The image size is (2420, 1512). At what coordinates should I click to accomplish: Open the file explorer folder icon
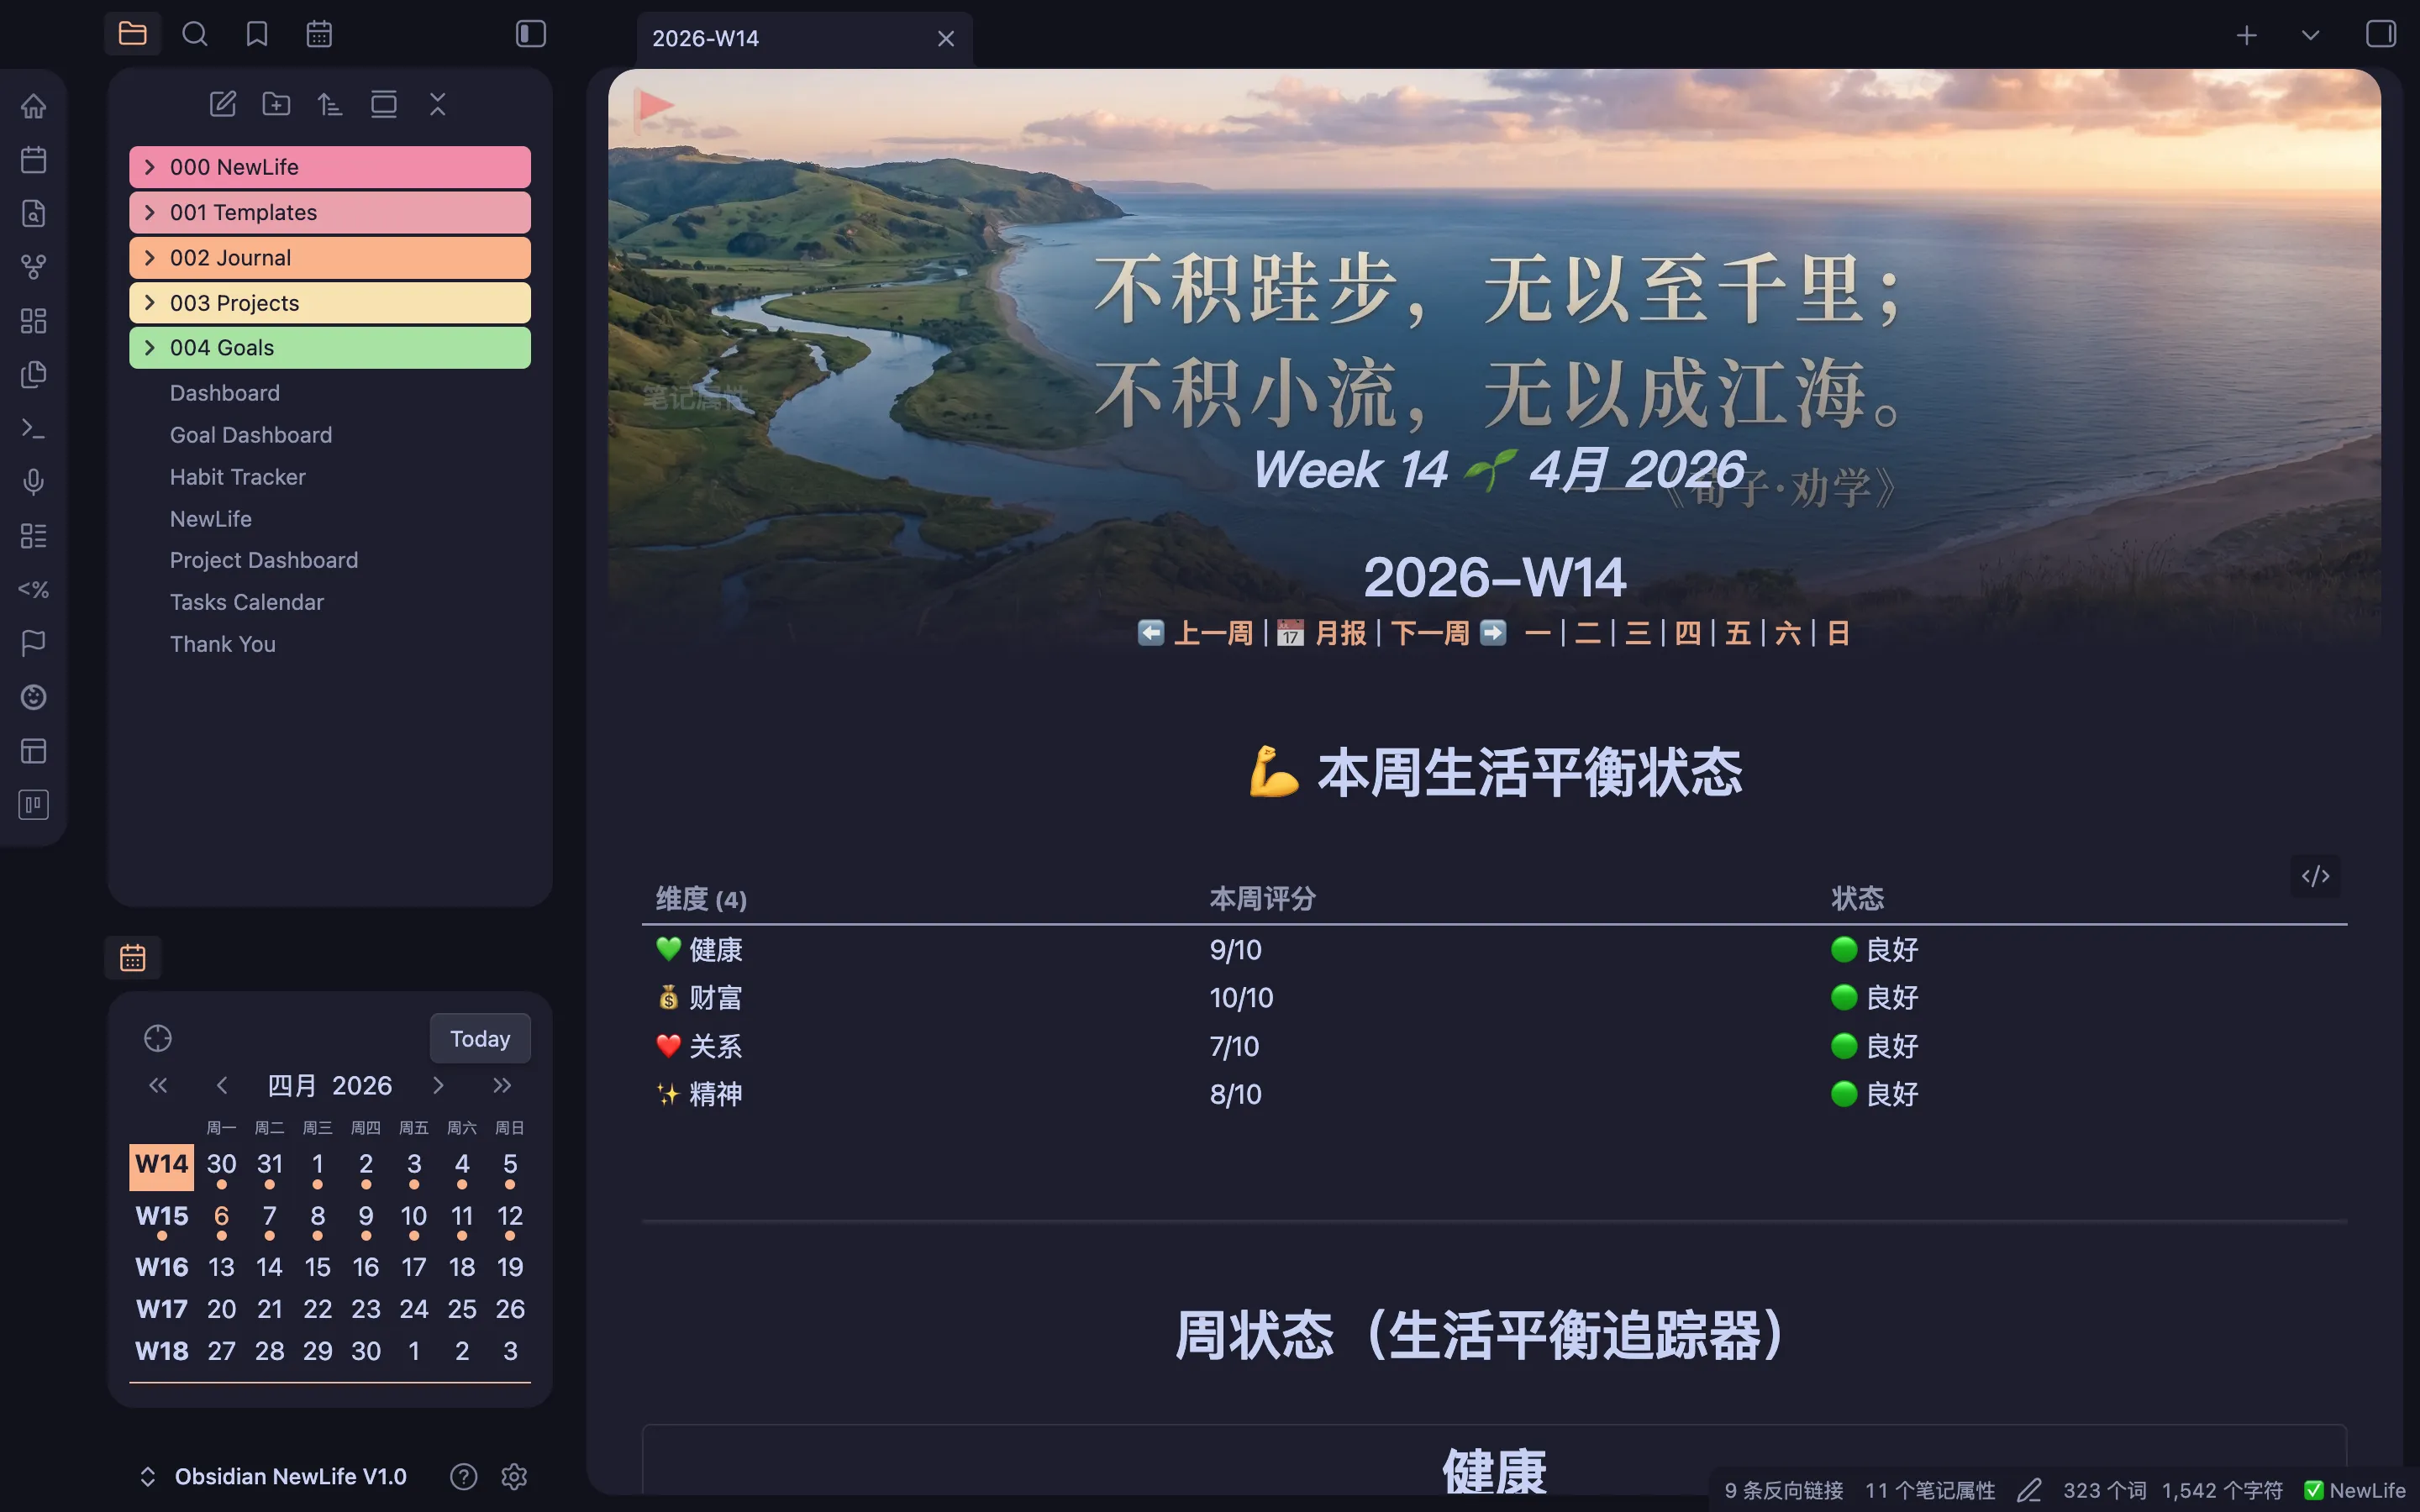pos(132,34)
